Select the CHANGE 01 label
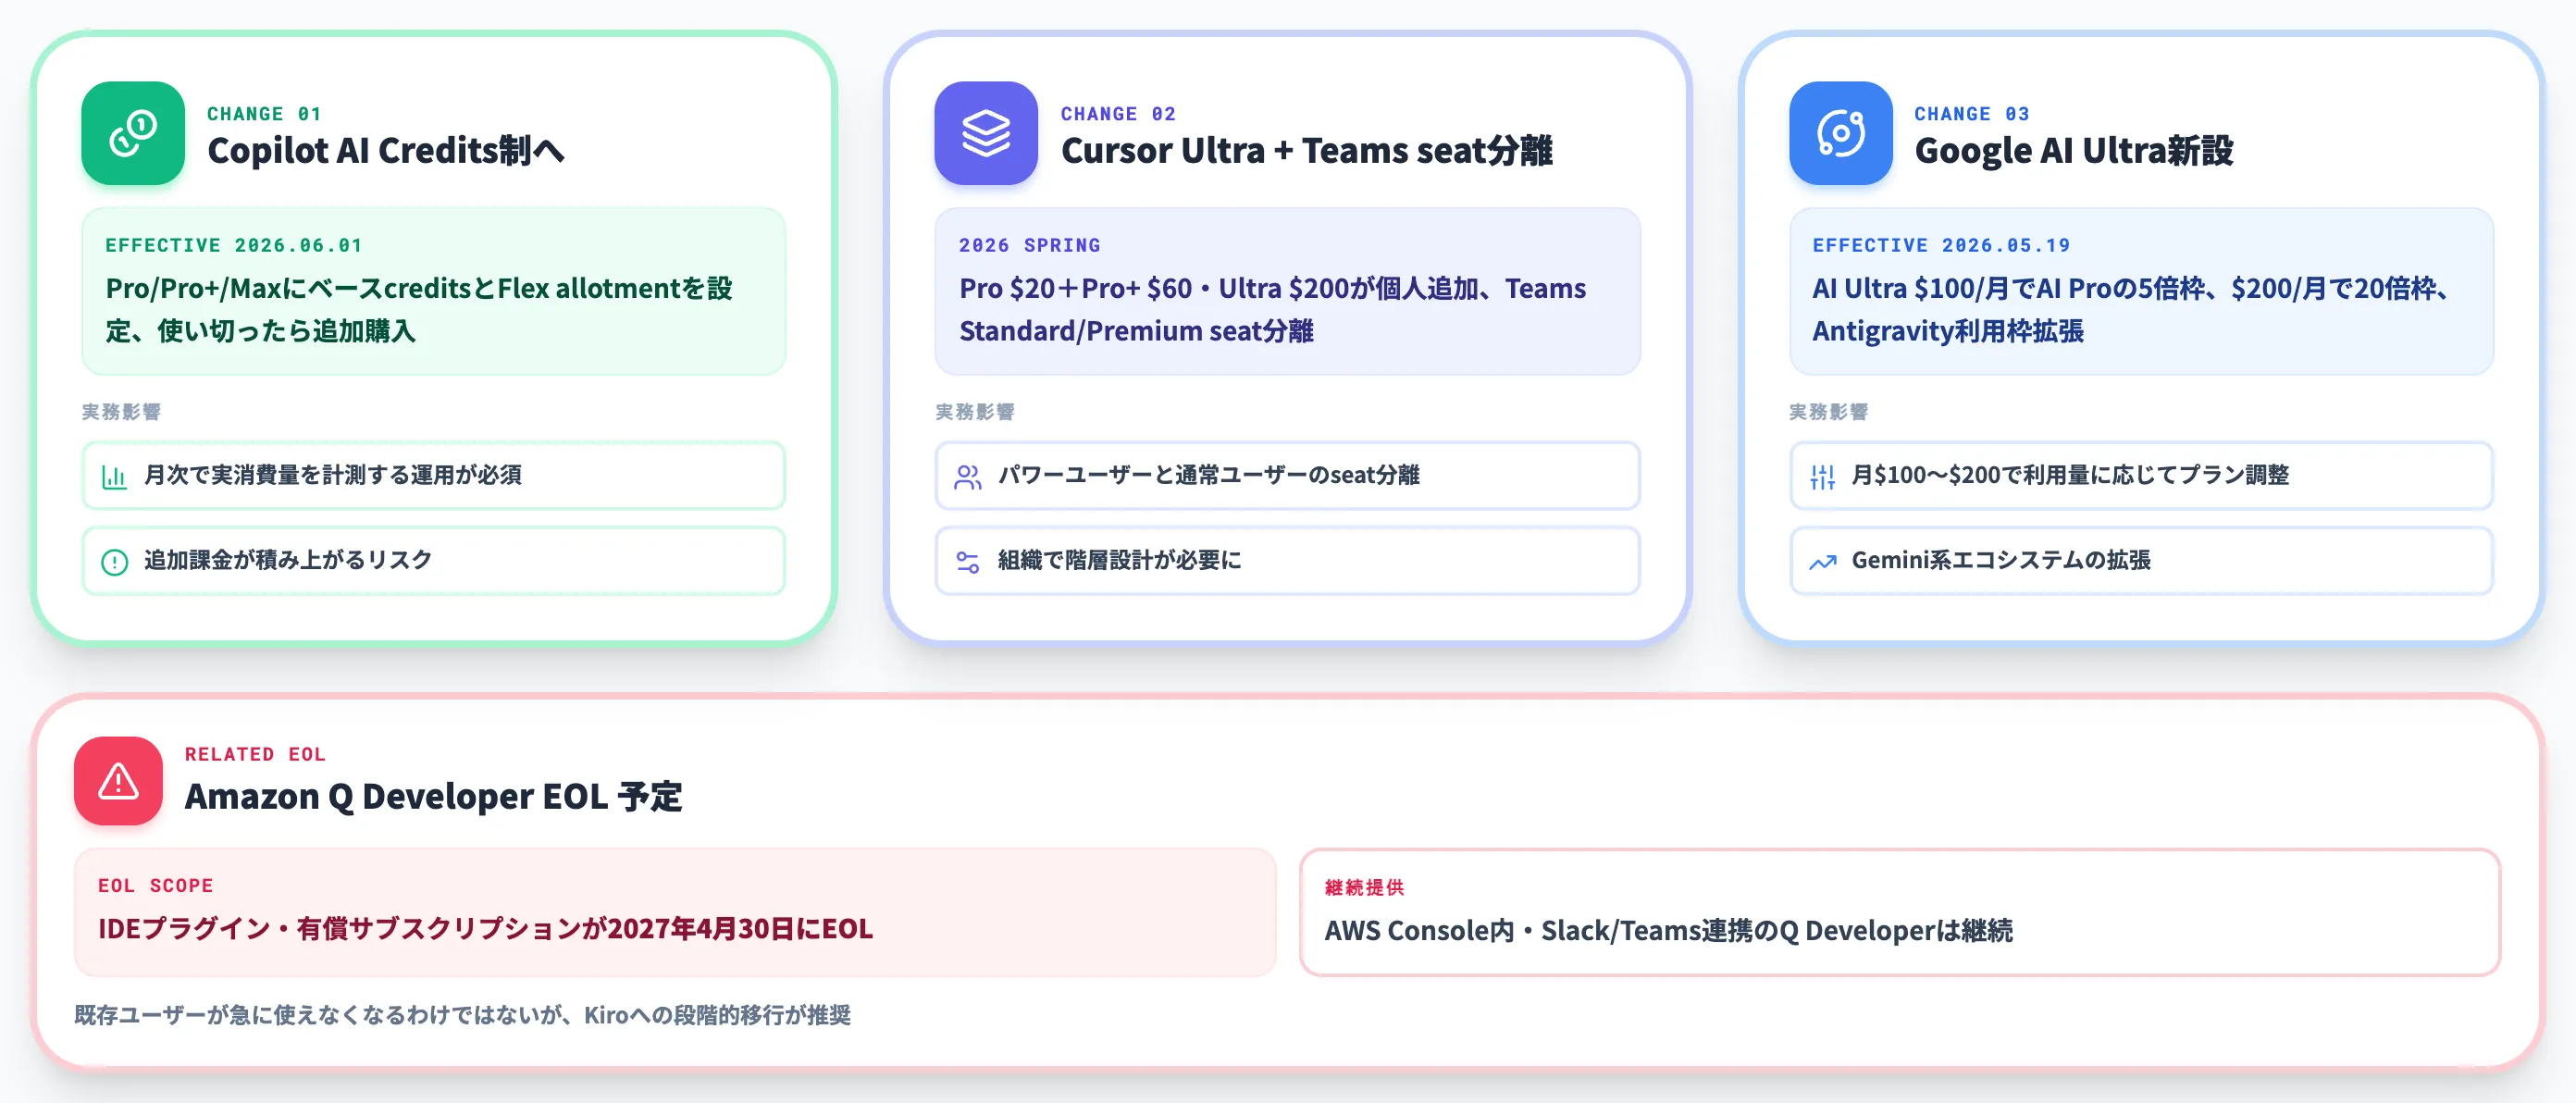 click(264, 114)
